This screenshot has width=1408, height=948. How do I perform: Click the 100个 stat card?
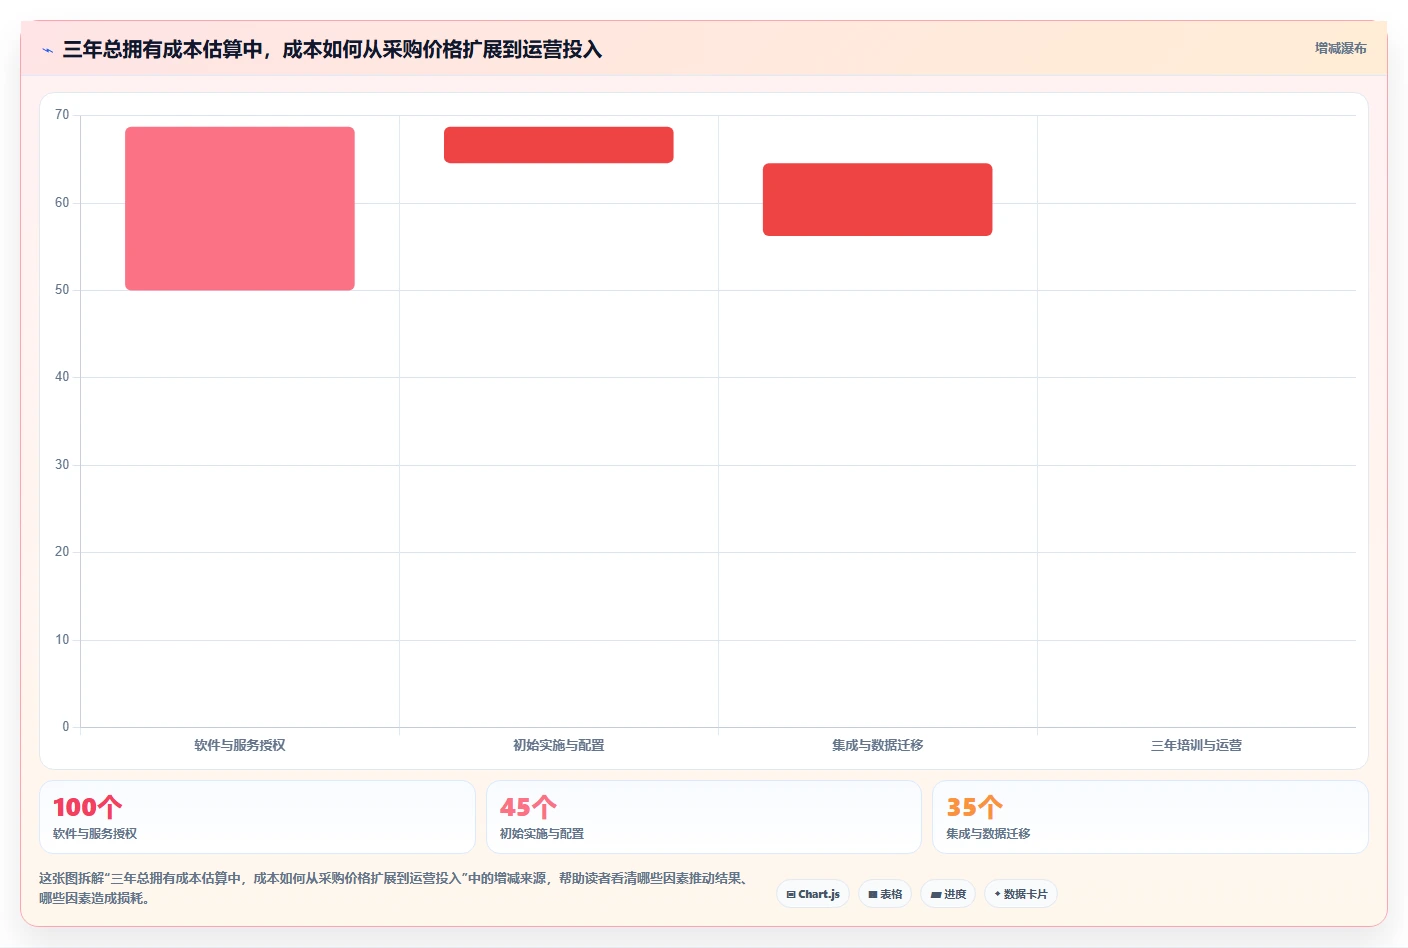[x=257, y=817]
